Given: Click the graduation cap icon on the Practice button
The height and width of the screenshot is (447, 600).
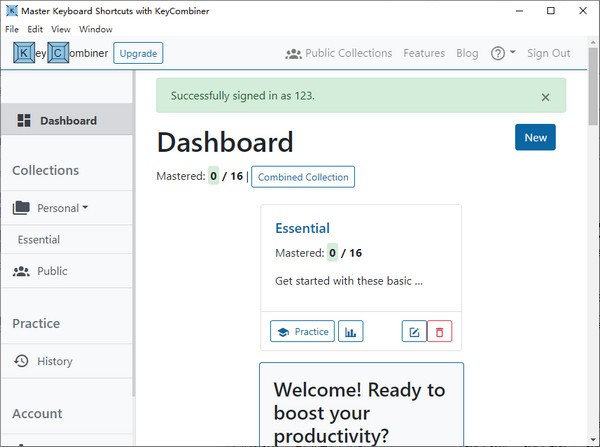Looking at the screenshot, I should (x=283, y=332).
